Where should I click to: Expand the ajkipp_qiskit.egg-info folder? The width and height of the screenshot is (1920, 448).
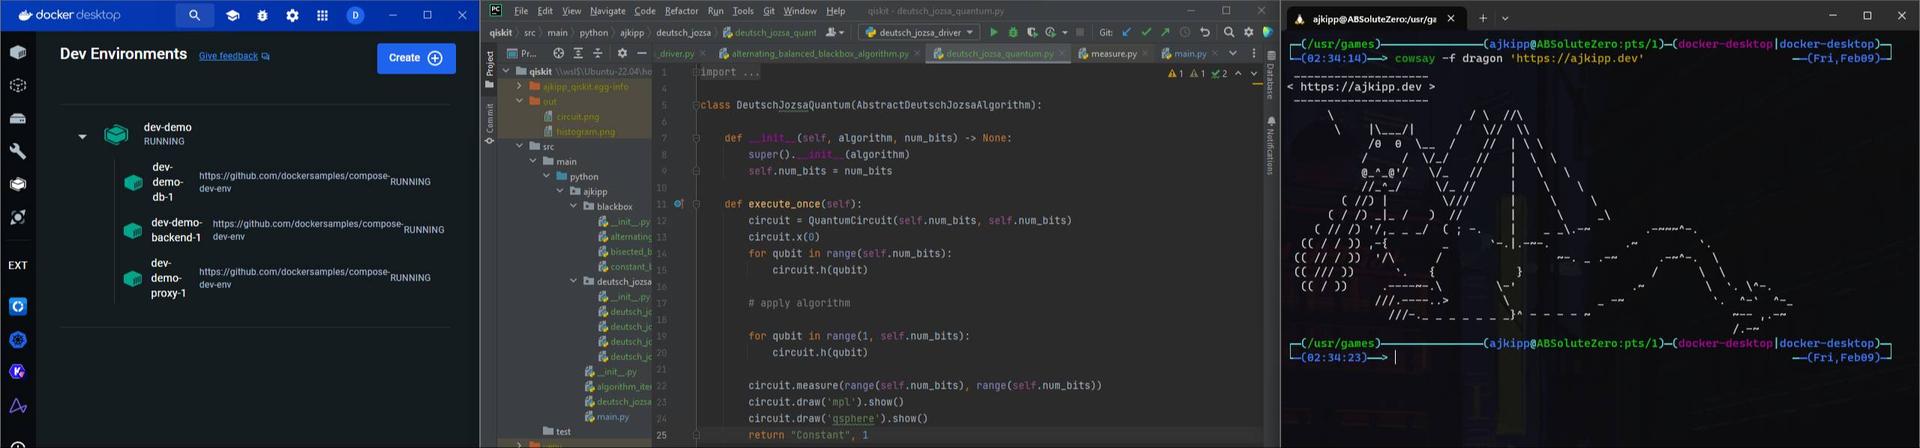520,86
